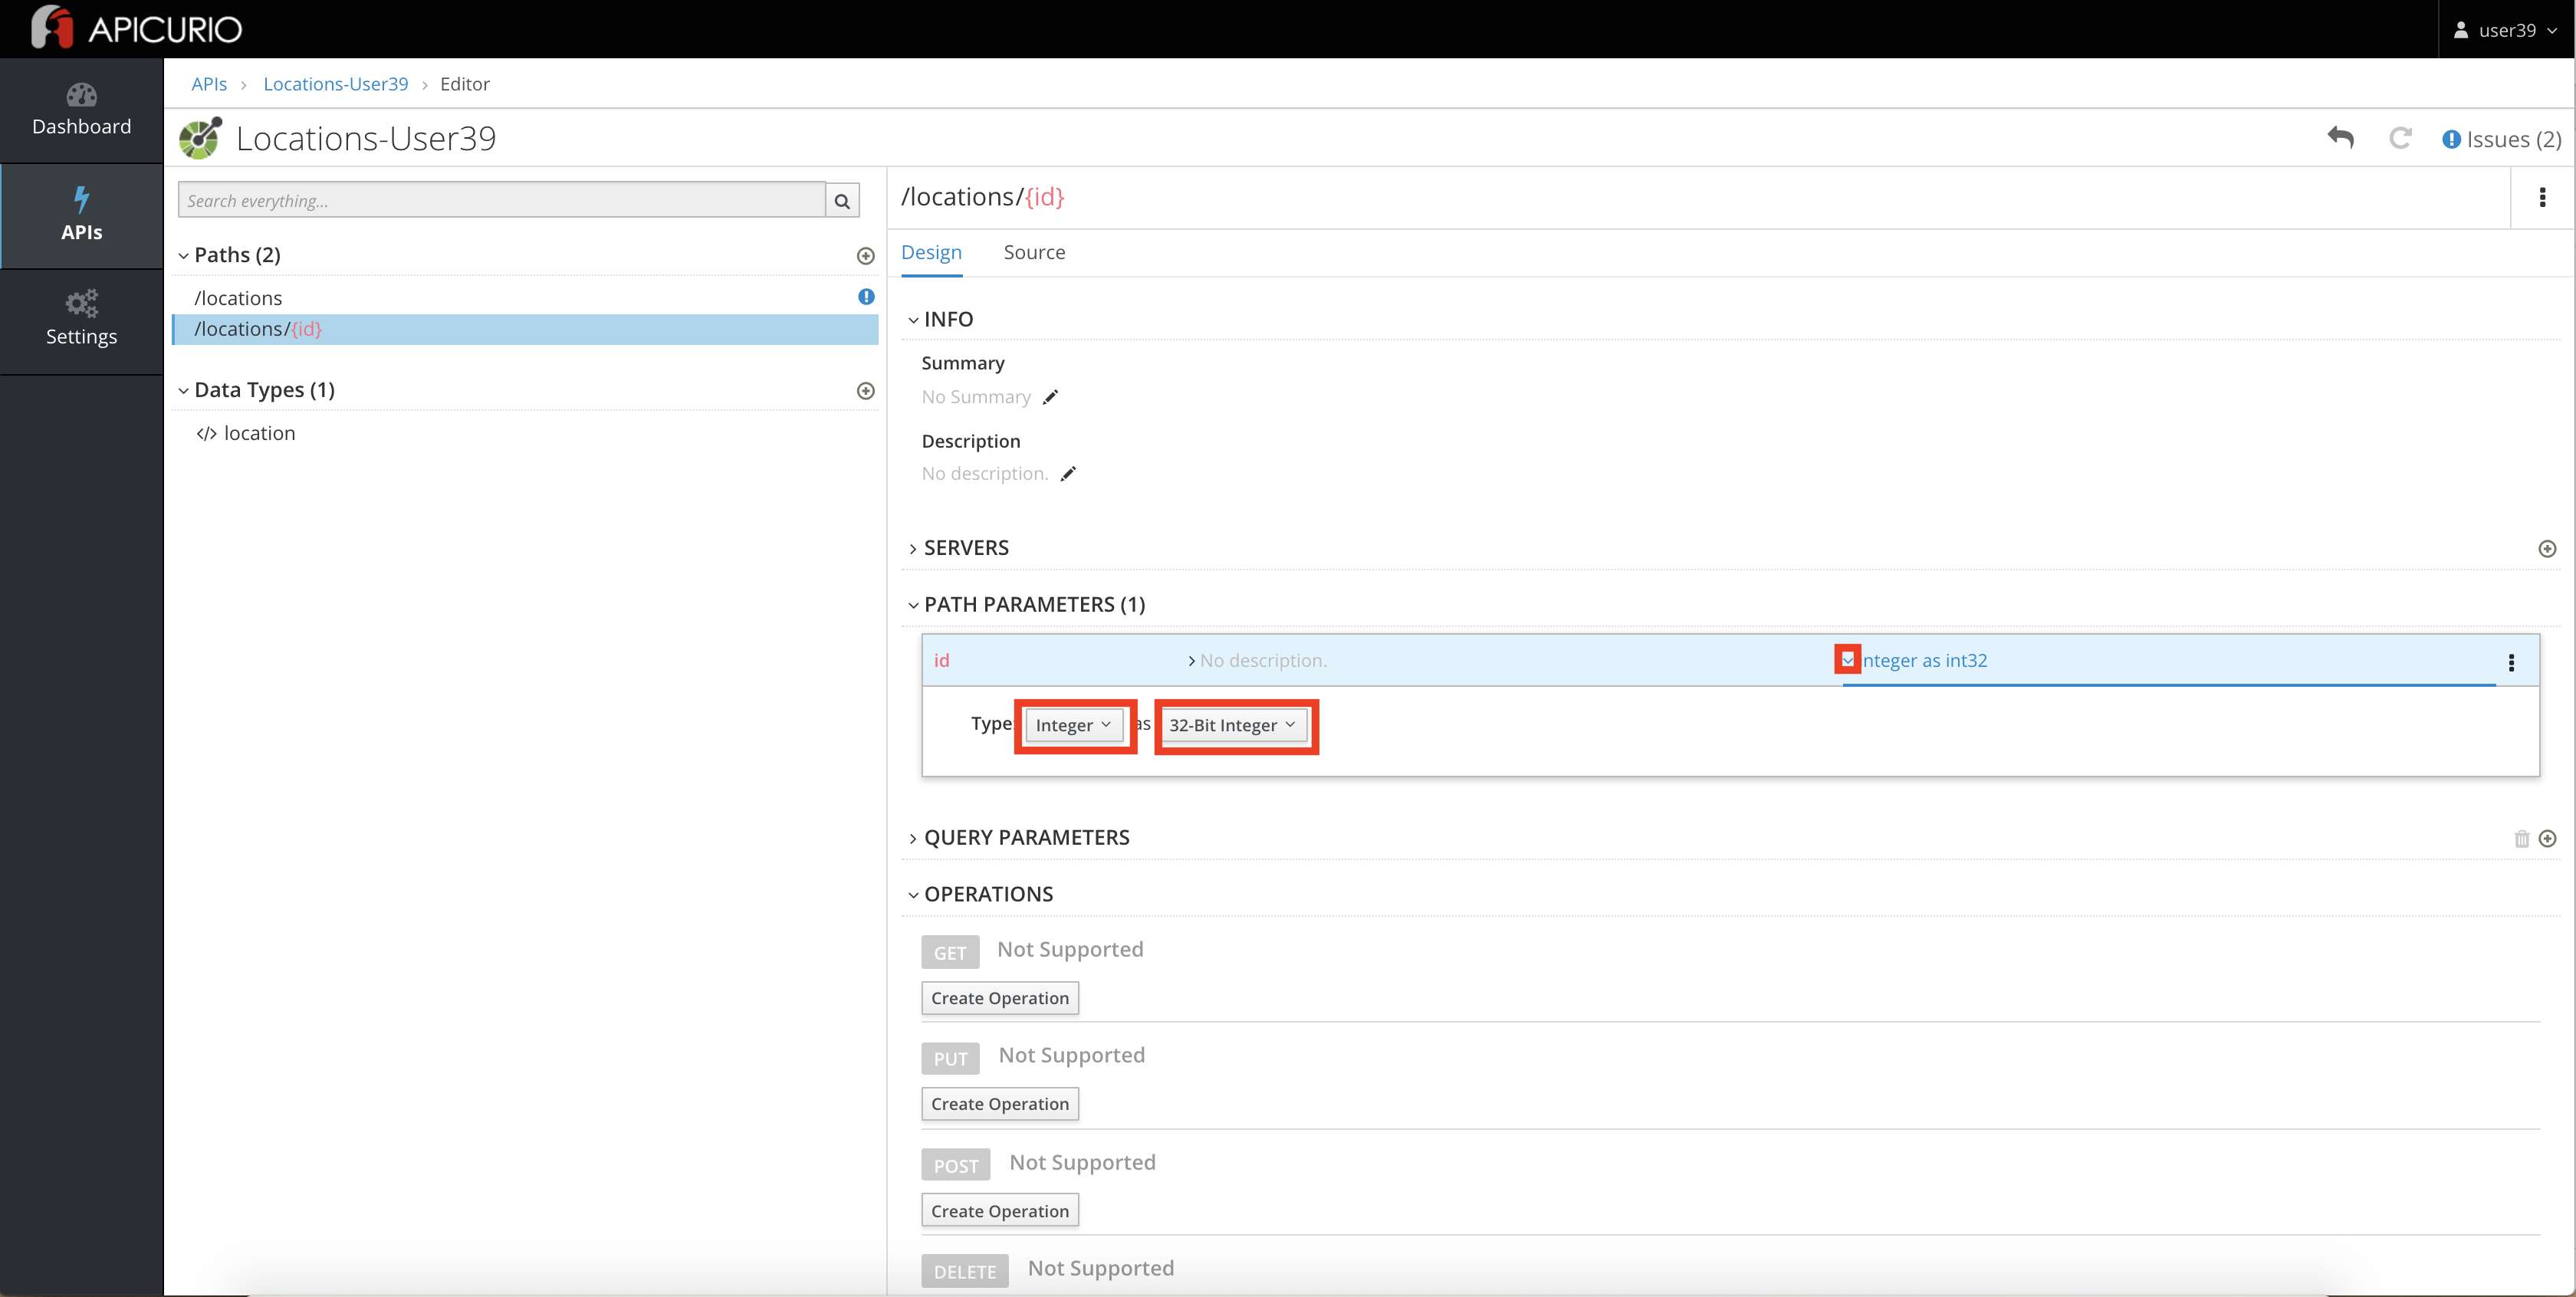Collapse the PATH PARAMETERS section
The image size is (2576, 1297).
pyautogui.click(x=913, y=604)
